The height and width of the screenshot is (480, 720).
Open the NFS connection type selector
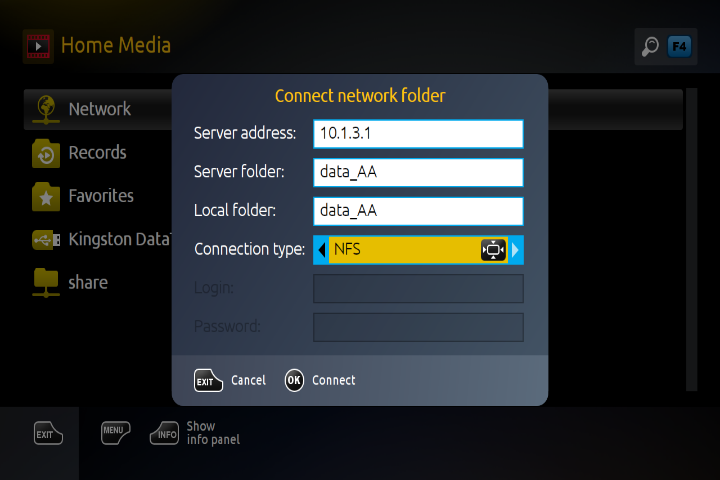pyautogui.click(x=405, y=250)
